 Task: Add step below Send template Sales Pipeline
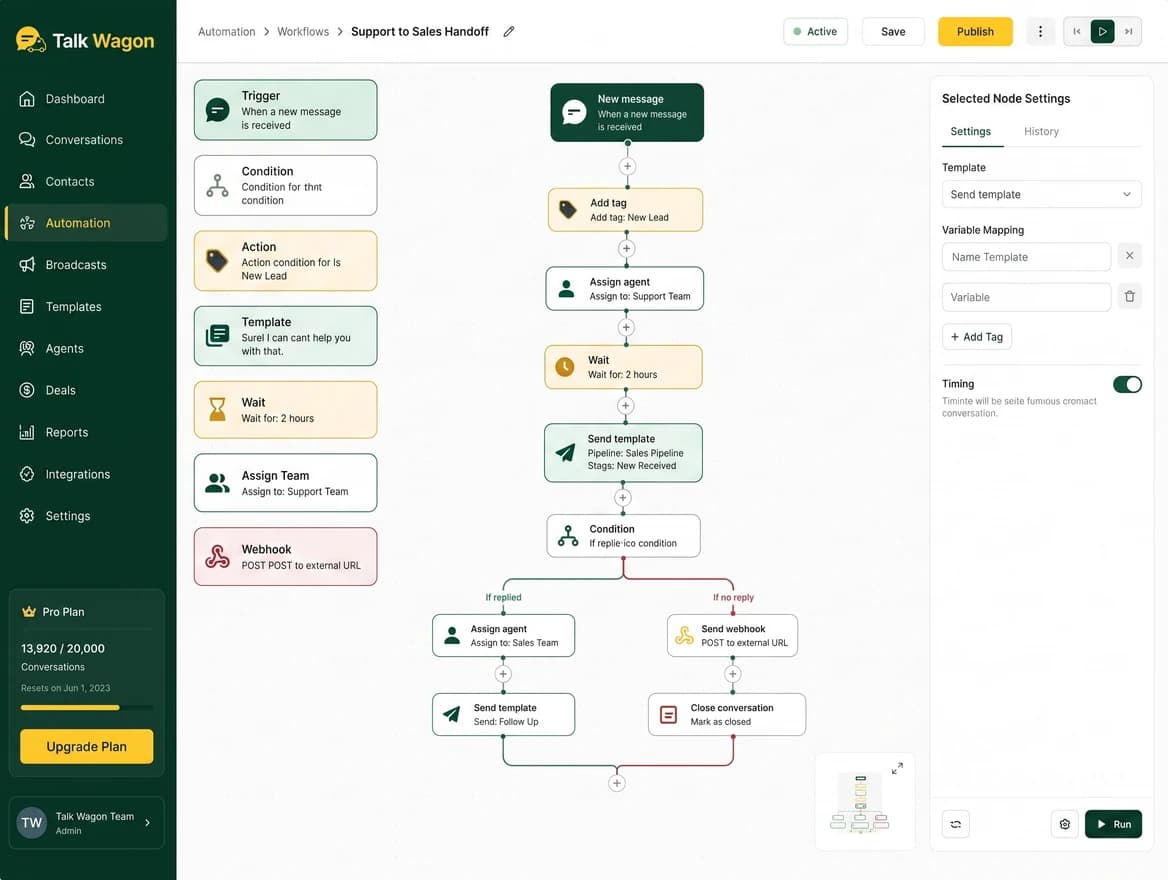point(623,498)
